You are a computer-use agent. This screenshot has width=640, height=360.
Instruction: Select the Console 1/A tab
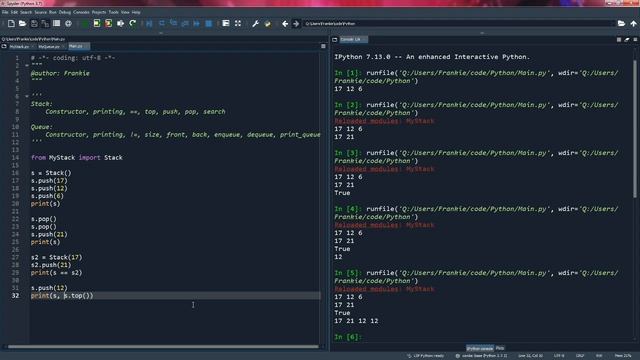point(353,40)
